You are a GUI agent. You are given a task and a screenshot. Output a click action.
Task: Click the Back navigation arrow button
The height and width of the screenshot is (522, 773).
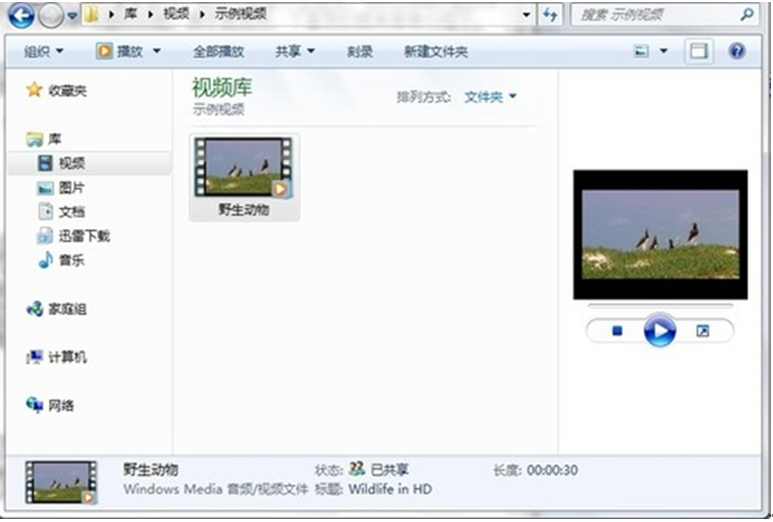pyautogui.click(x=22, y=16)
